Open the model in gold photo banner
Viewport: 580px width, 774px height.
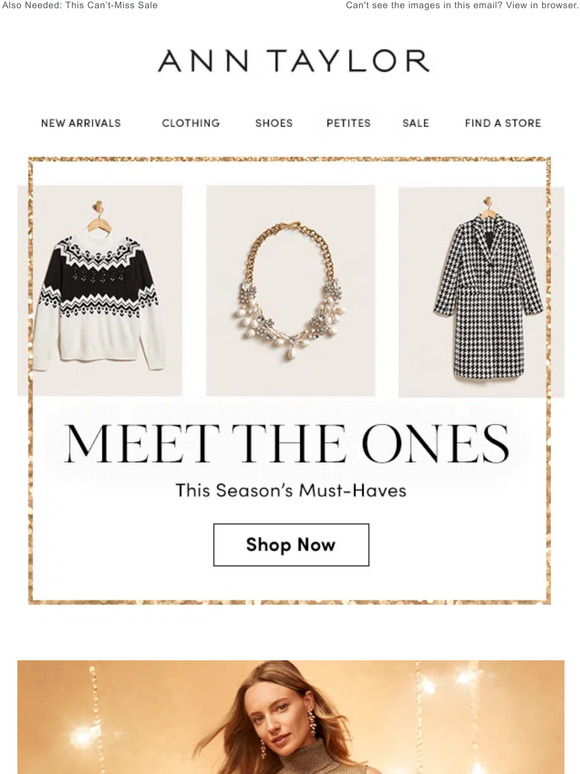click(291, 717)
